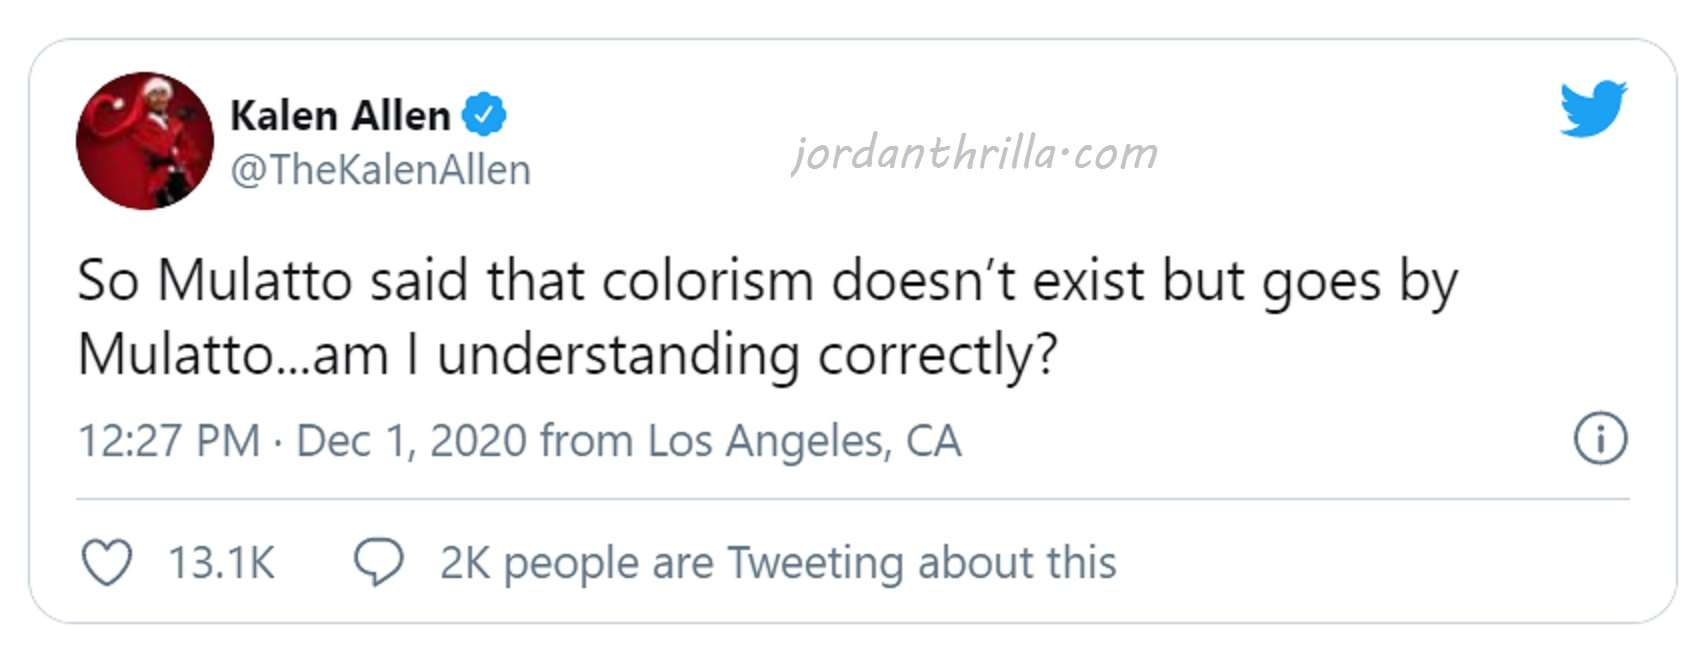The width and height of the screenshot is (1708, 666).
Task: Like the tweet with the heart icon
Action: 106,563
